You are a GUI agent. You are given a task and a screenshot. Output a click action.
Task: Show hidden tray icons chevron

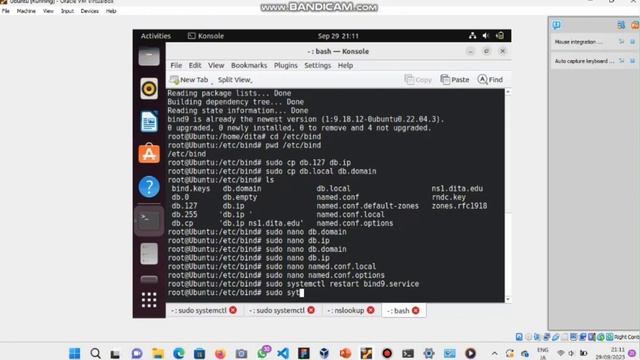coord(494,353)
